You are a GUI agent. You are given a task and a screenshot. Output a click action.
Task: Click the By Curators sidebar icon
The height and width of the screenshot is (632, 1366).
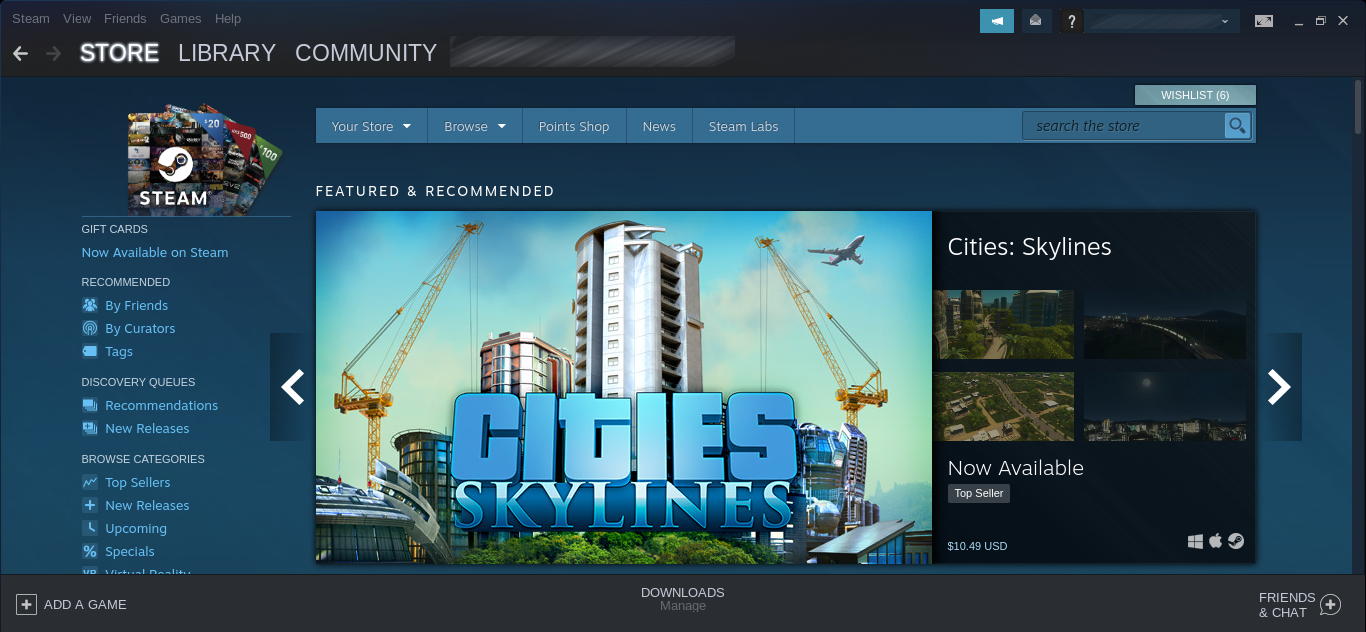90,328
